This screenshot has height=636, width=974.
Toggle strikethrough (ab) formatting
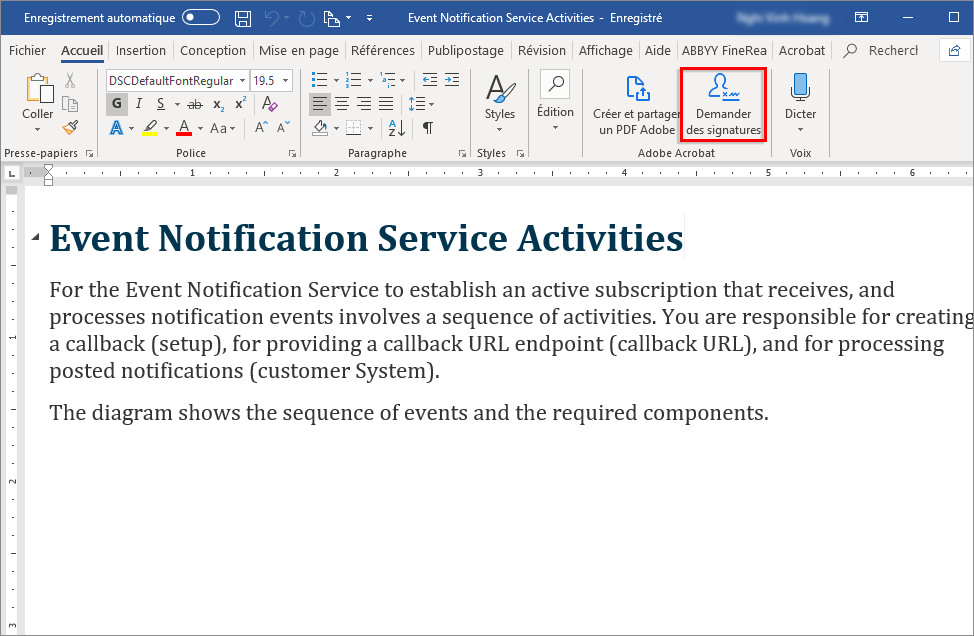pos(195,104)
